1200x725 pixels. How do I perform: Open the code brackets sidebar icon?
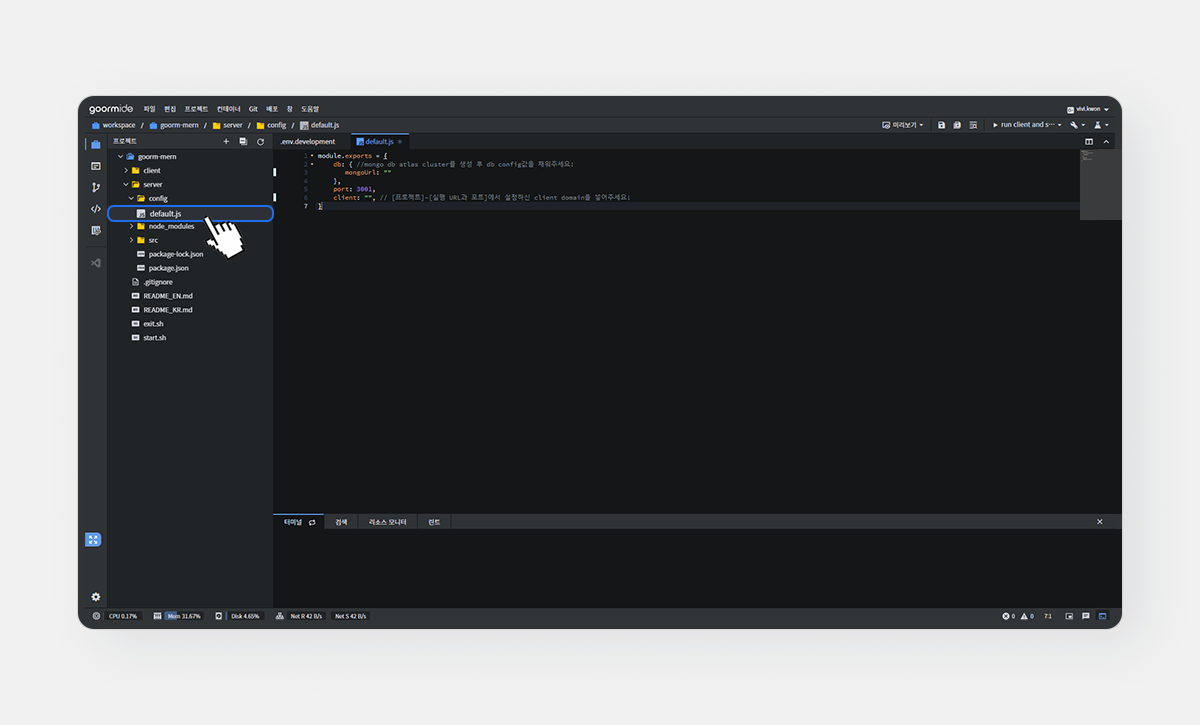tap(96, 209)
